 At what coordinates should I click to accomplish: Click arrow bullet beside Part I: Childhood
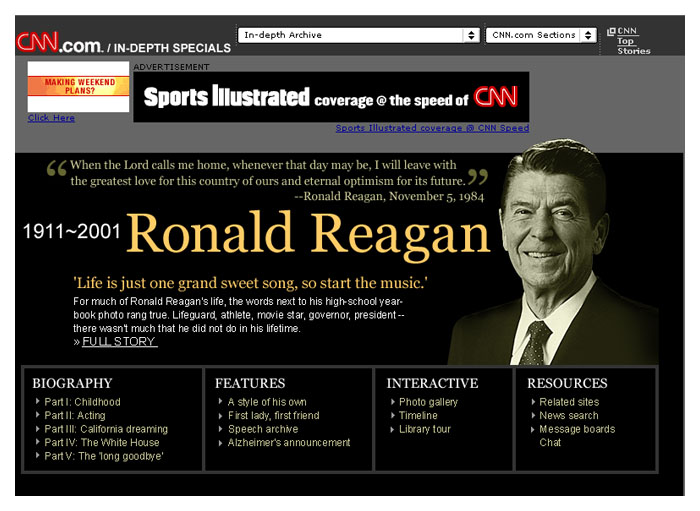pyautogui.click(x=38, y=402)
